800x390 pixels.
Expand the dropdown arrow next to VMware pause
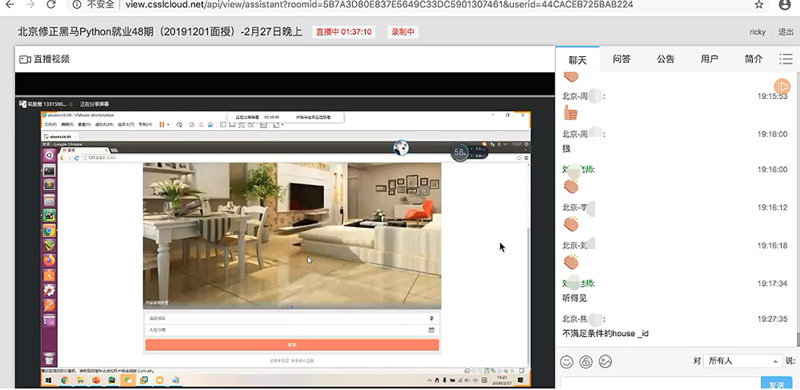(168, 125)
